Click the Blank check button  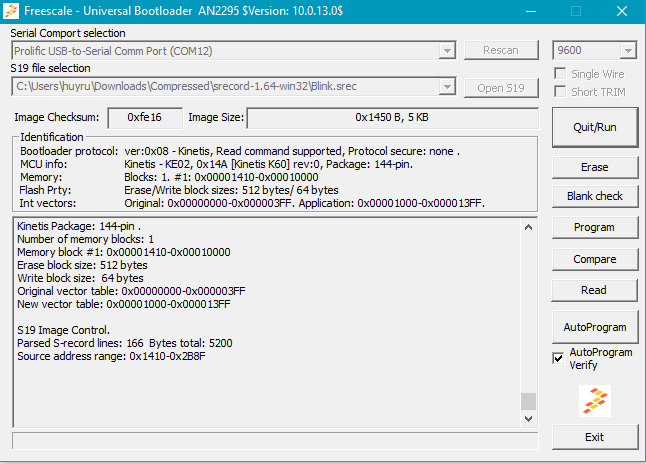coord(595,196)
